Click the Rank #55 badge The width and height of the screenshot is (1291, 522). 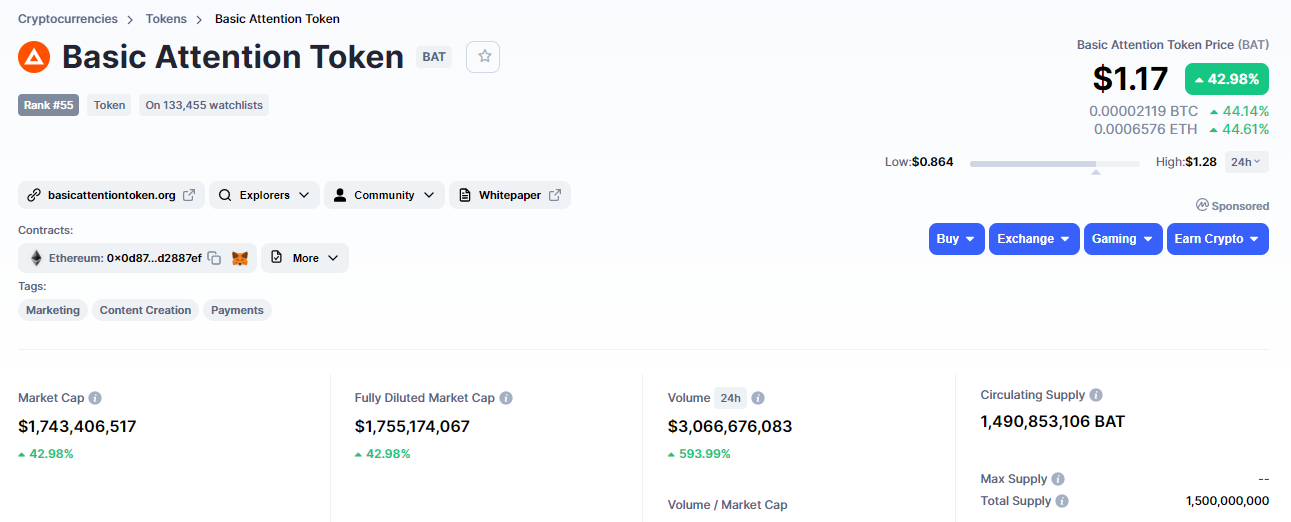tap(48, 105)
